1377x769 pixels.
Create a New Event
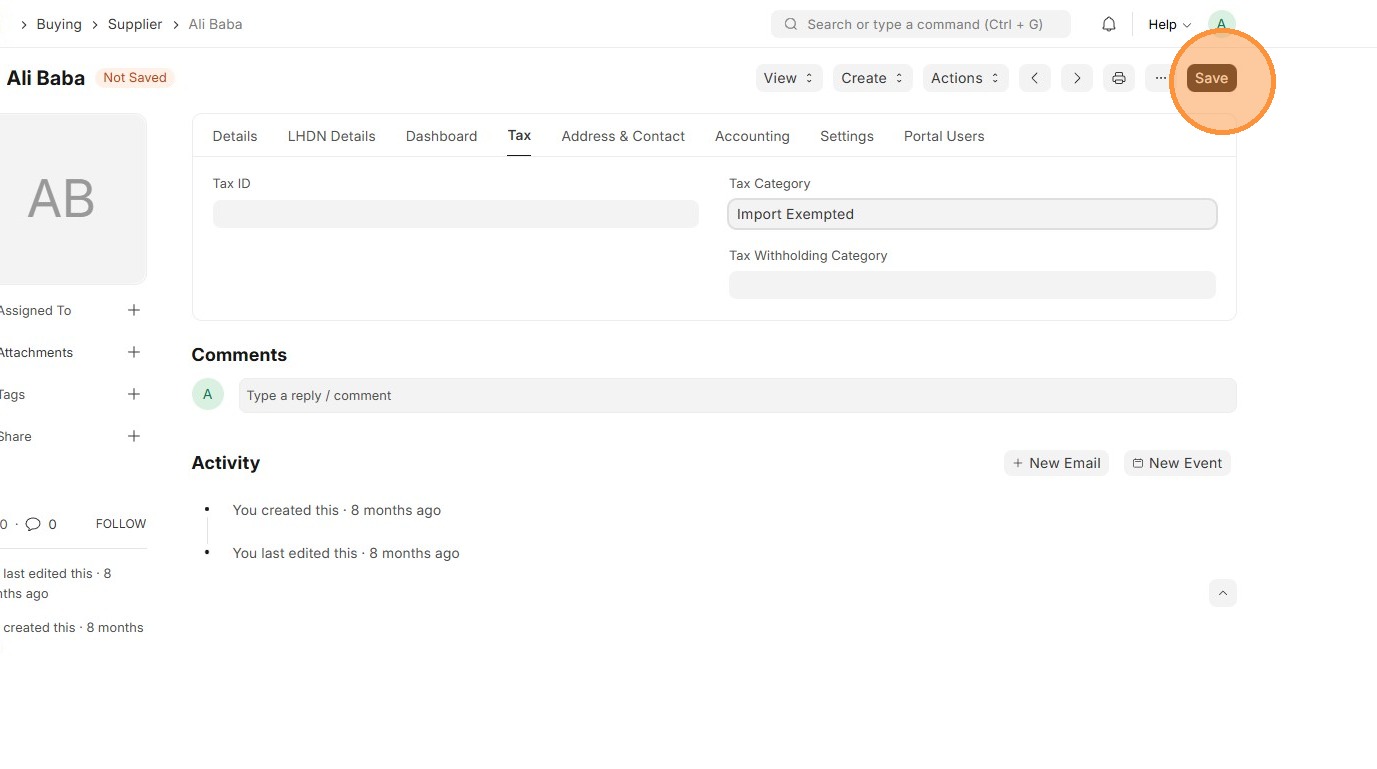(x=1177, y=463)
